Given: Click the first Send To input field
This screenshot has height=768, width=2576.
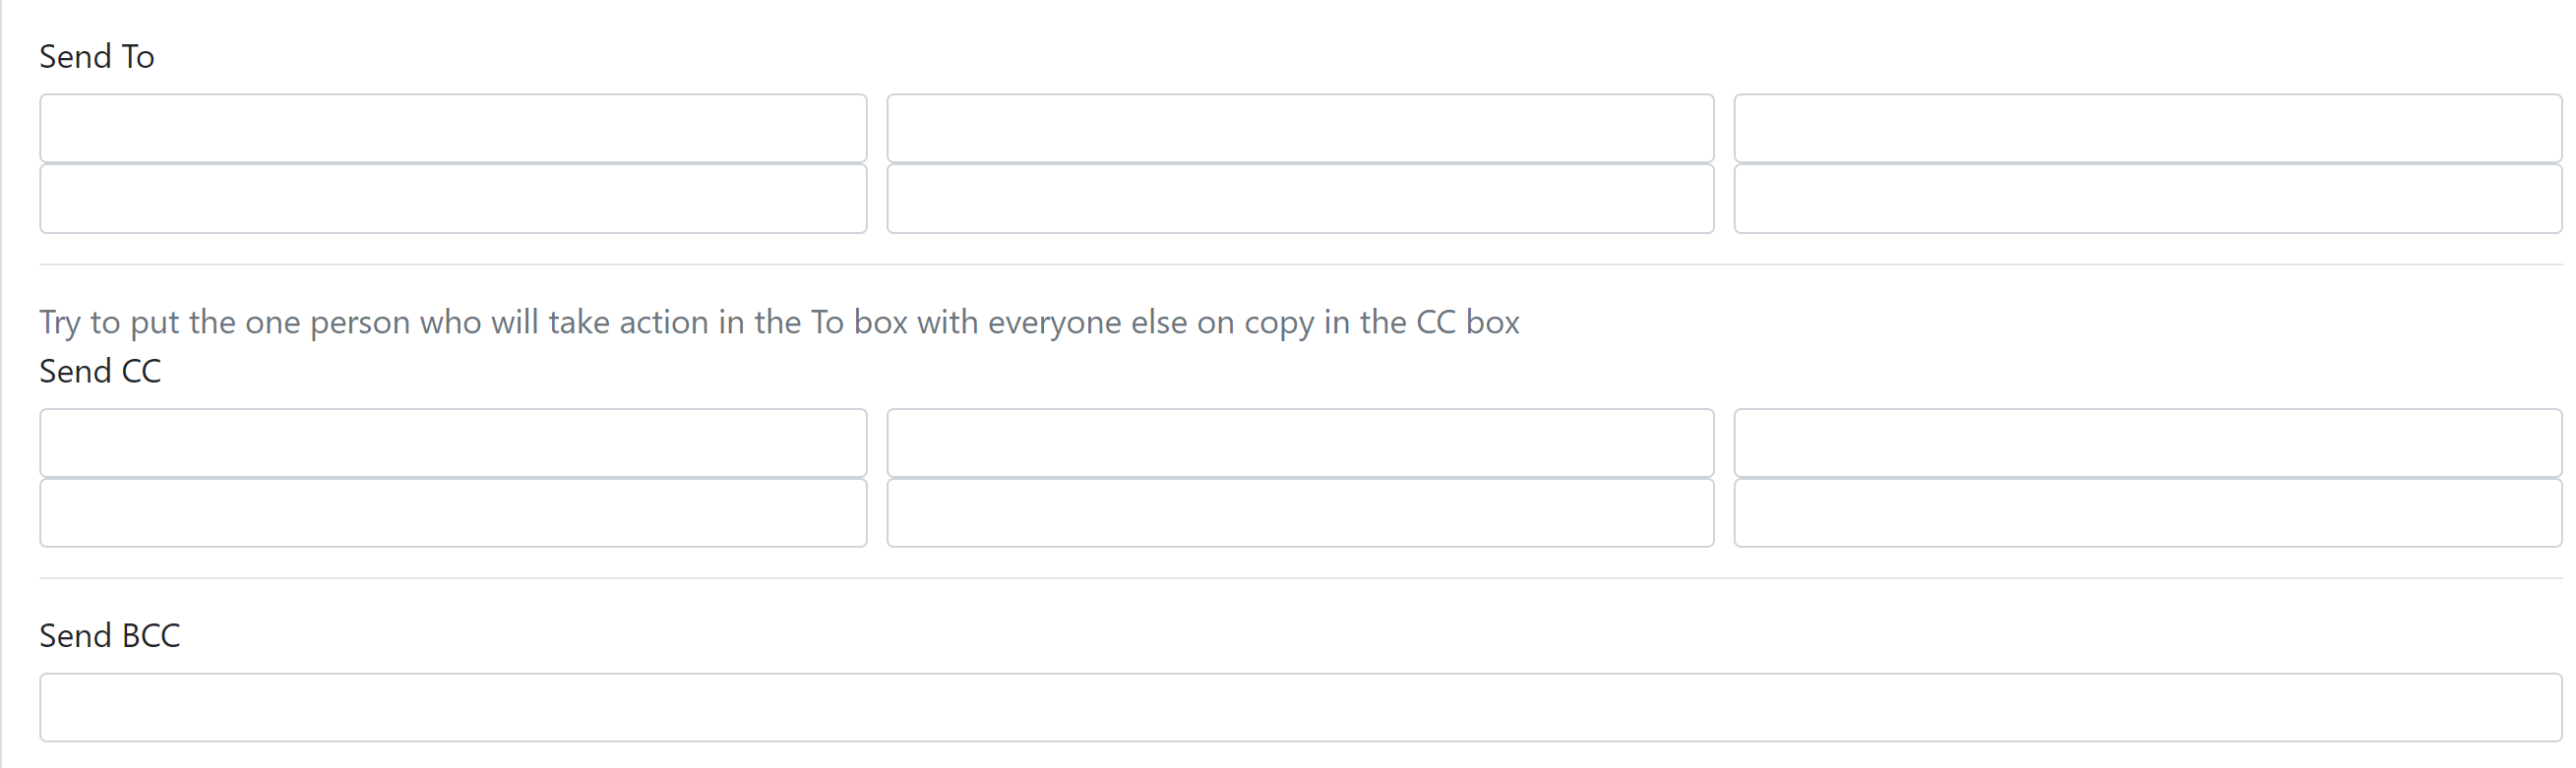Looking at the screenshot, I should (453, 128).
